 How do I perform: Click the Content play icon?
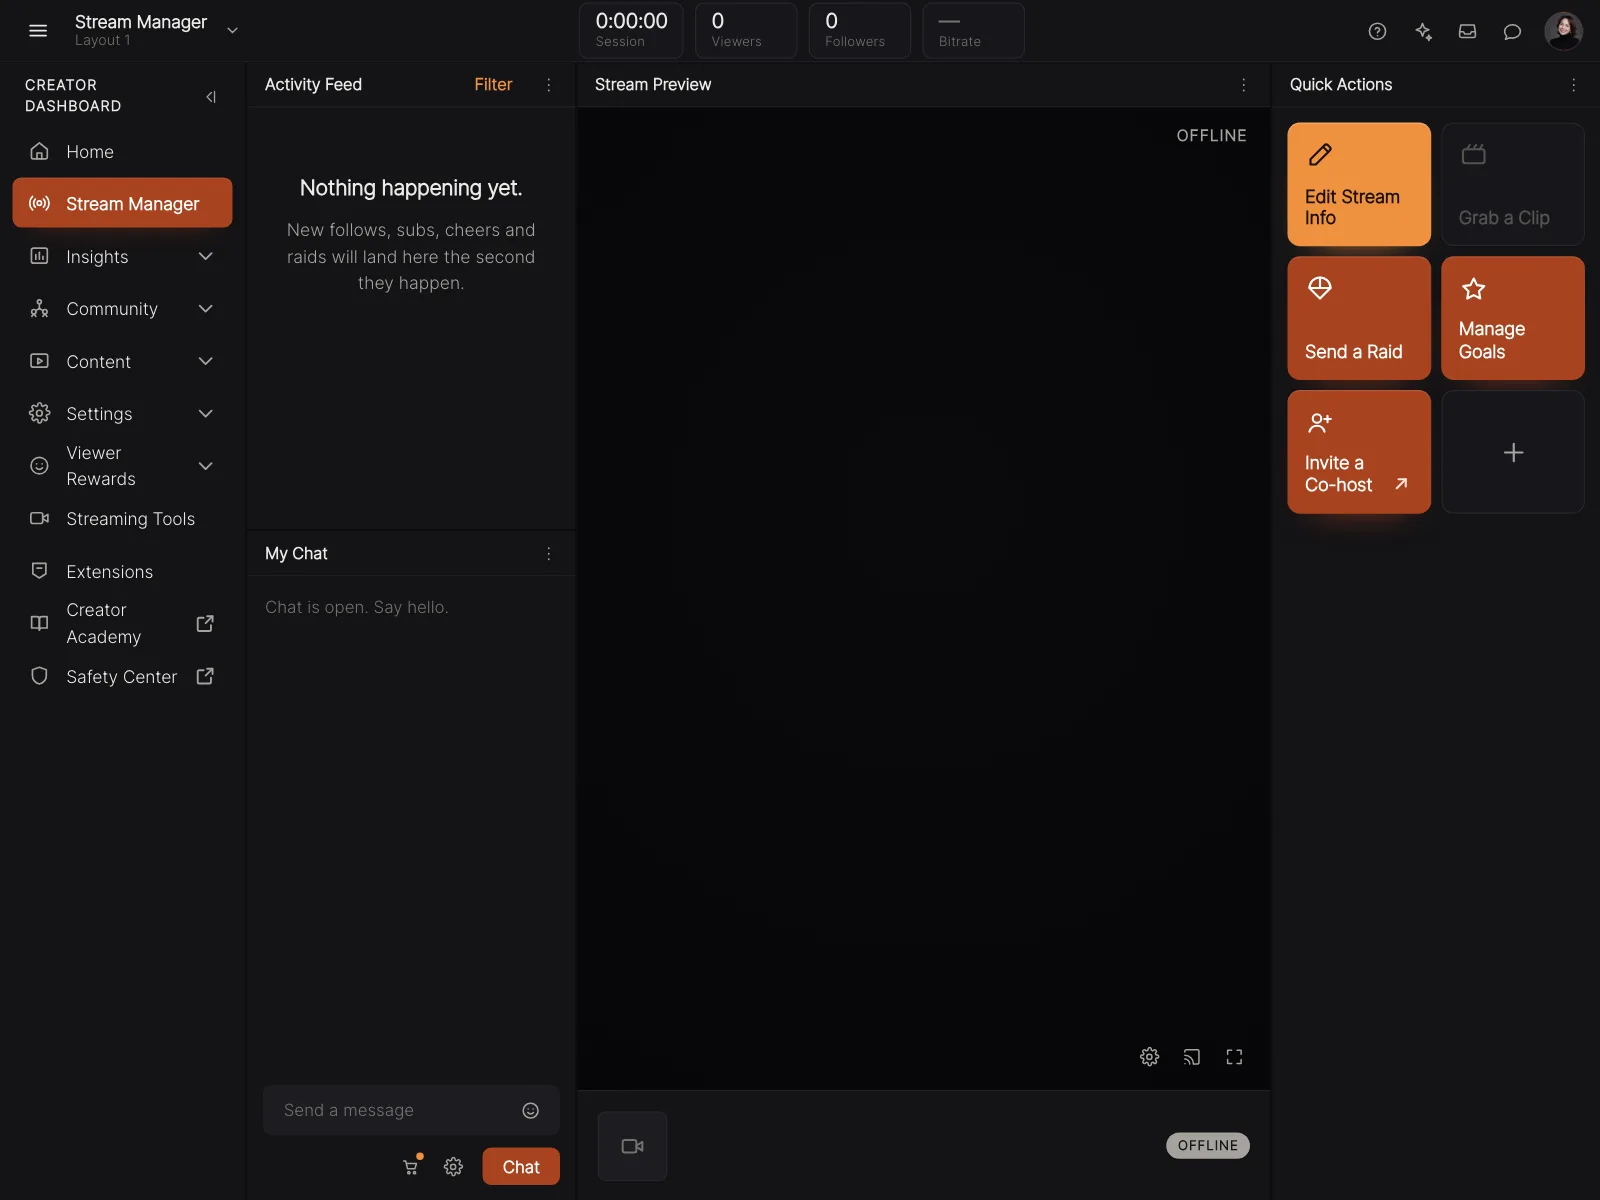coord(39,361)
